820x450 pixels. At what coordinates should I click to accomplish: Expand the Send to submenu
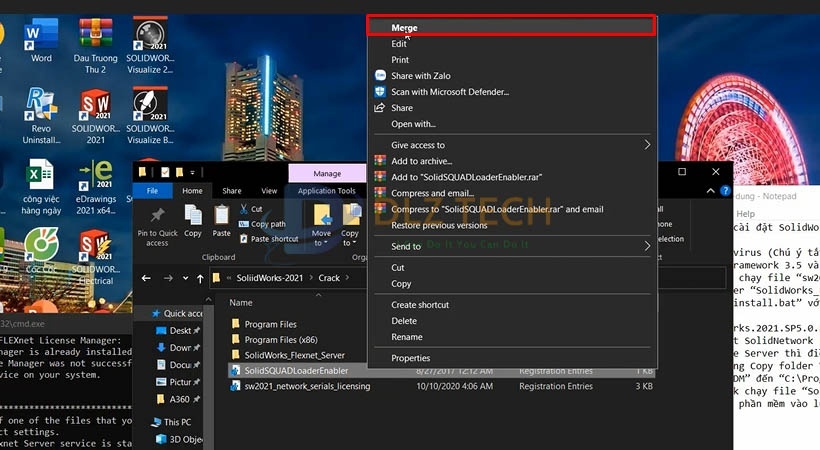tap(511, 246)
